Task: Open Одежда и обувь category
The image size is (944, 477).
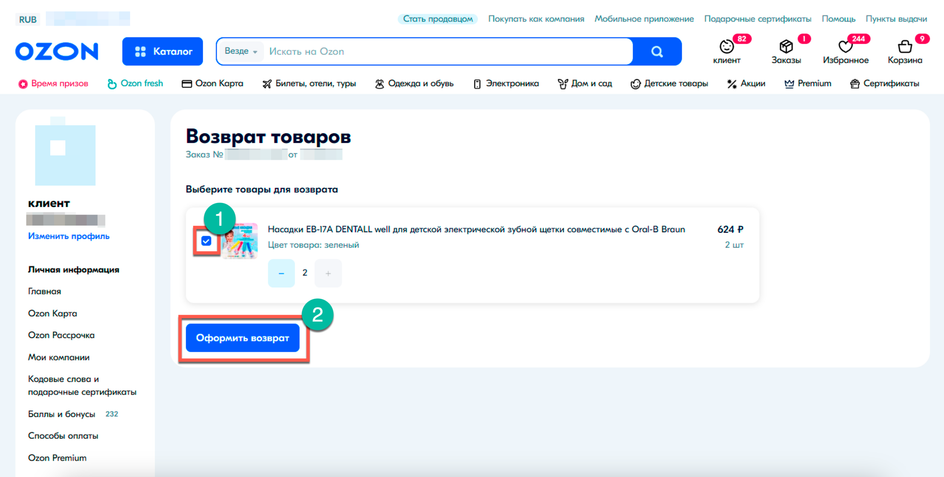Action: [414, 84]
